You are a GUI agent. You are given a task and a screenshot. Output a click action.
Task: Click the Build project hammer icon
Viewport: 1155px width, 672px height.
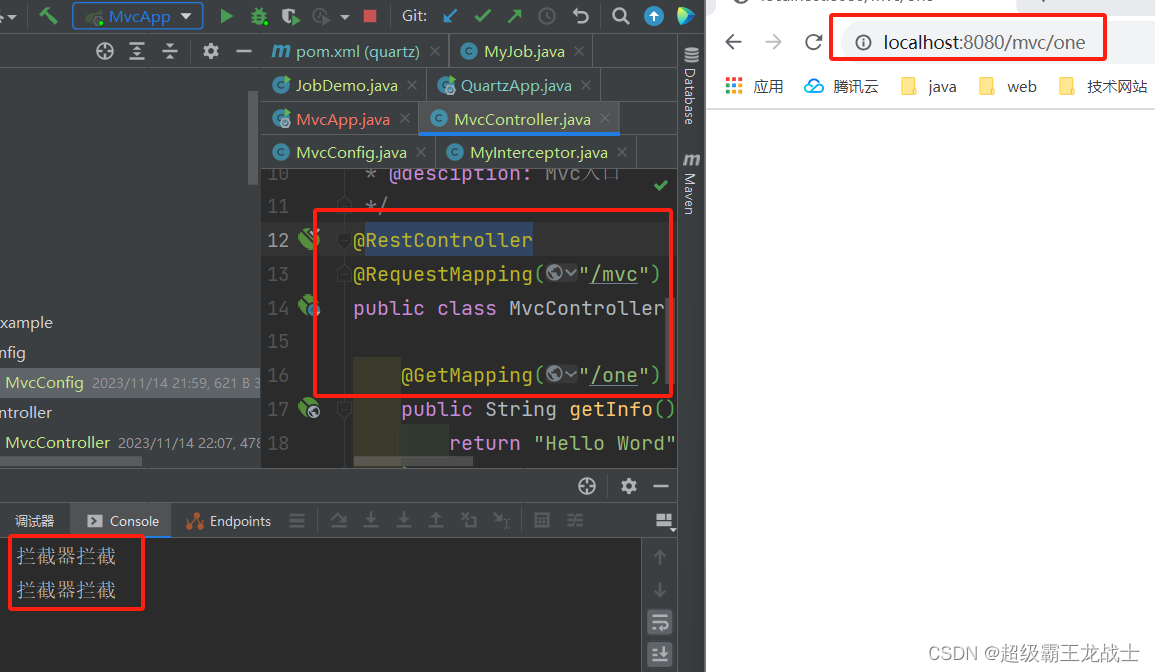click(x=48, y=15)
